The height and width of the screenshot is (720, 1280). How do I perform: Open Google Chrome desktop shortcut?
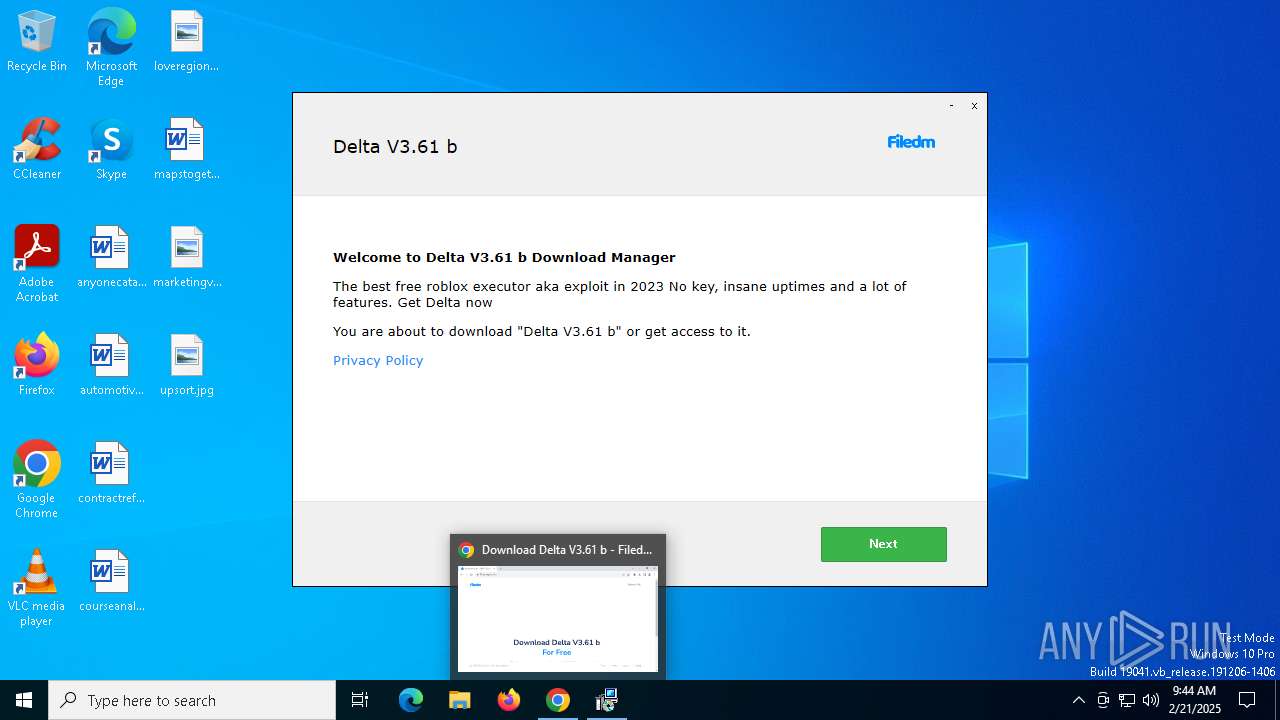coord(37,480)
